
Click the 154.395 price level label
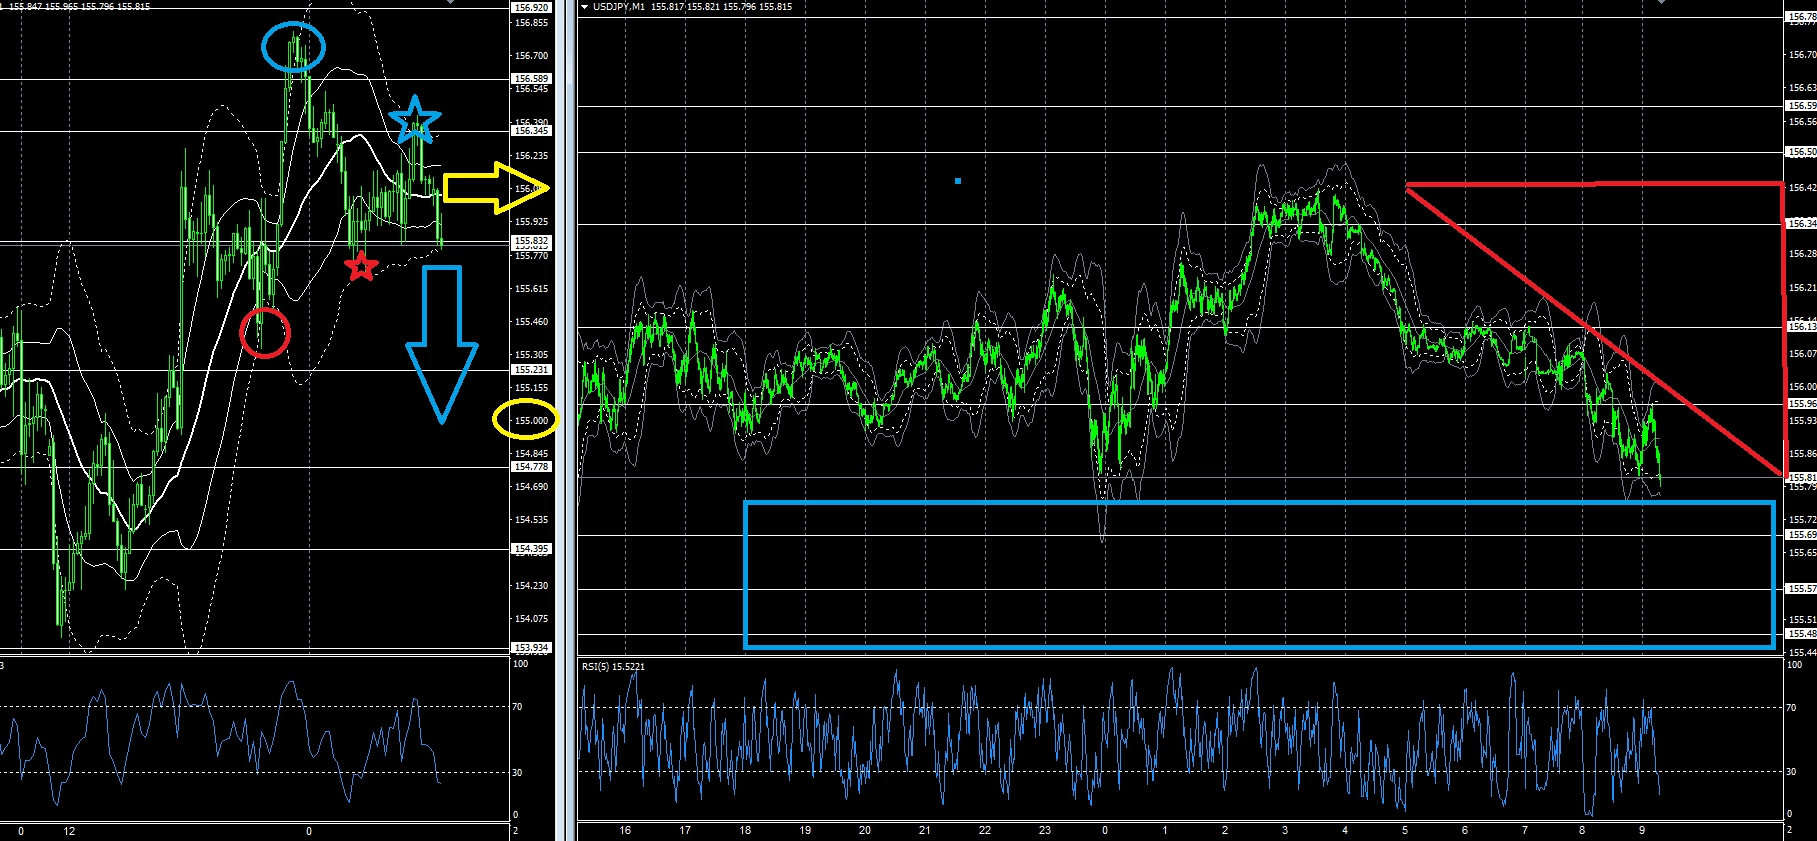530,549
